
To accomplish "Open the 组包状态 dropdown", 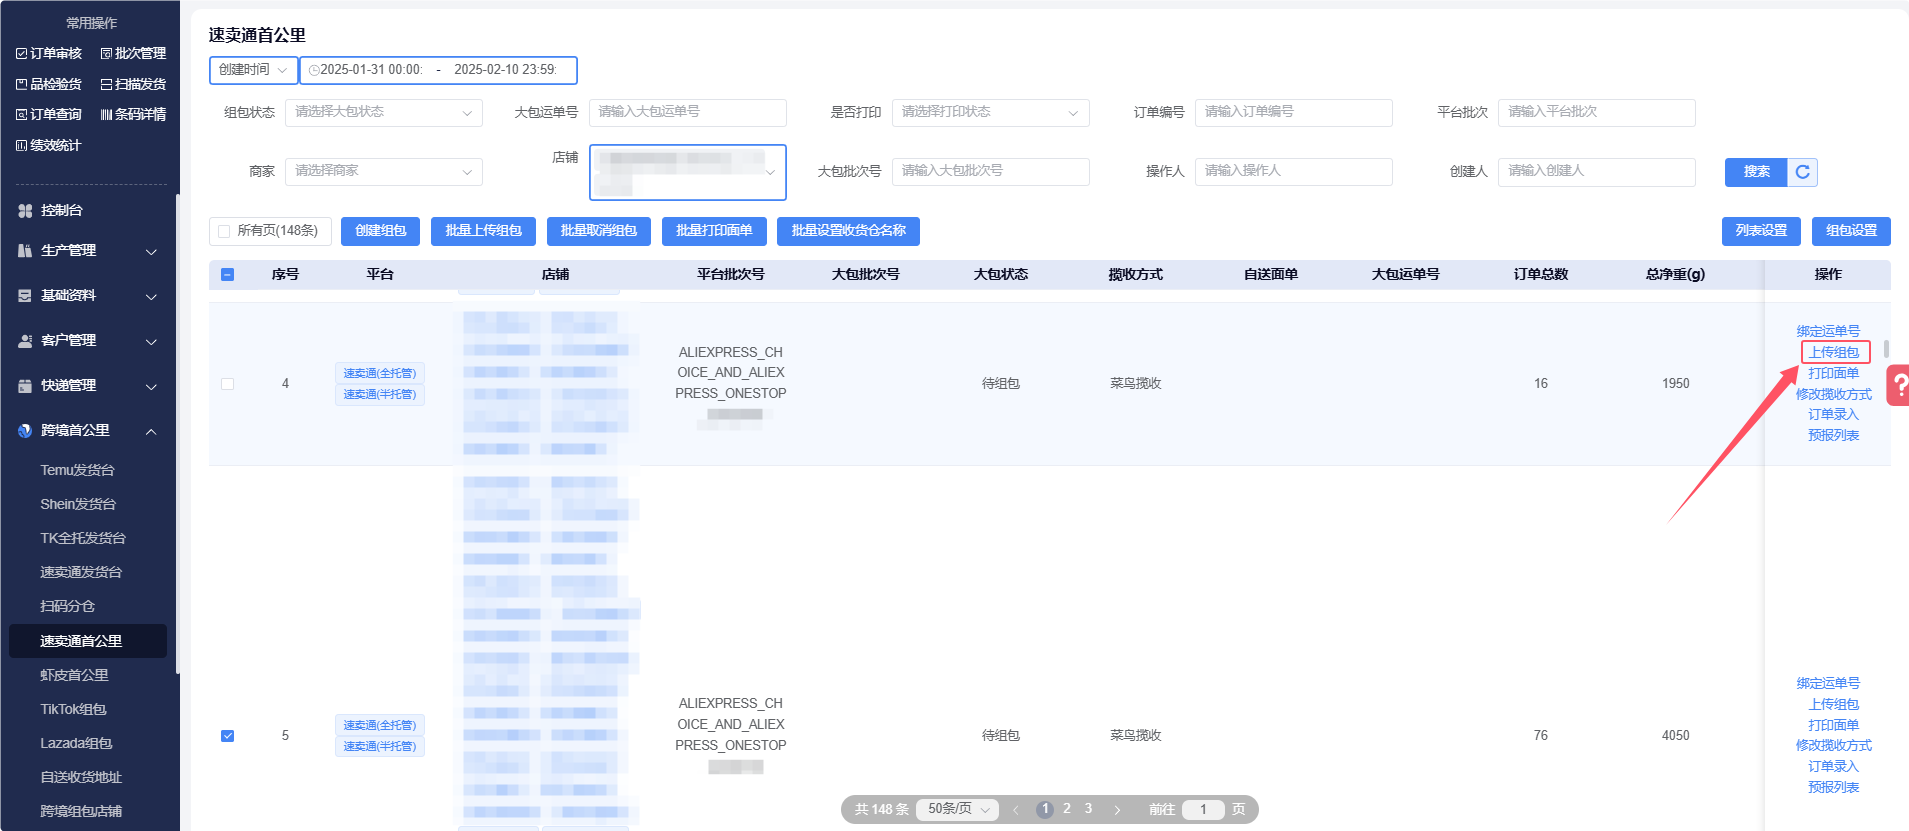I will coord(384,113).
